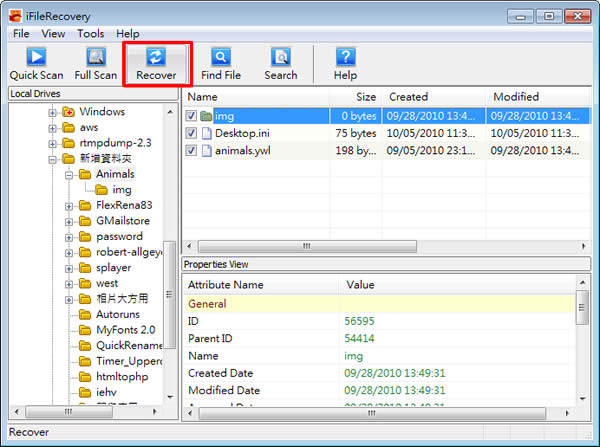Expand the Windows folder node

pyautogui.click(x=52, y=113)
